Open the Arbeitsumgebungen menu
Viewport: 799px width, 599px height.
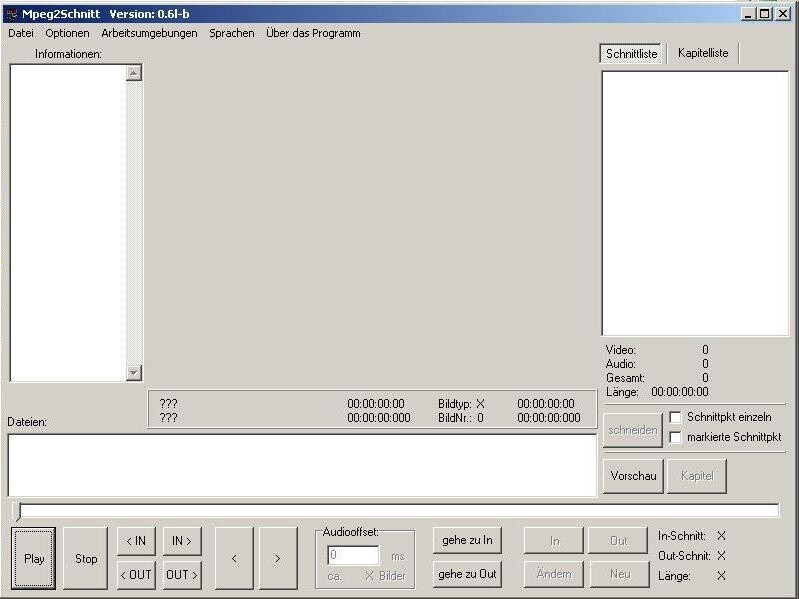[x=149, y=33]
